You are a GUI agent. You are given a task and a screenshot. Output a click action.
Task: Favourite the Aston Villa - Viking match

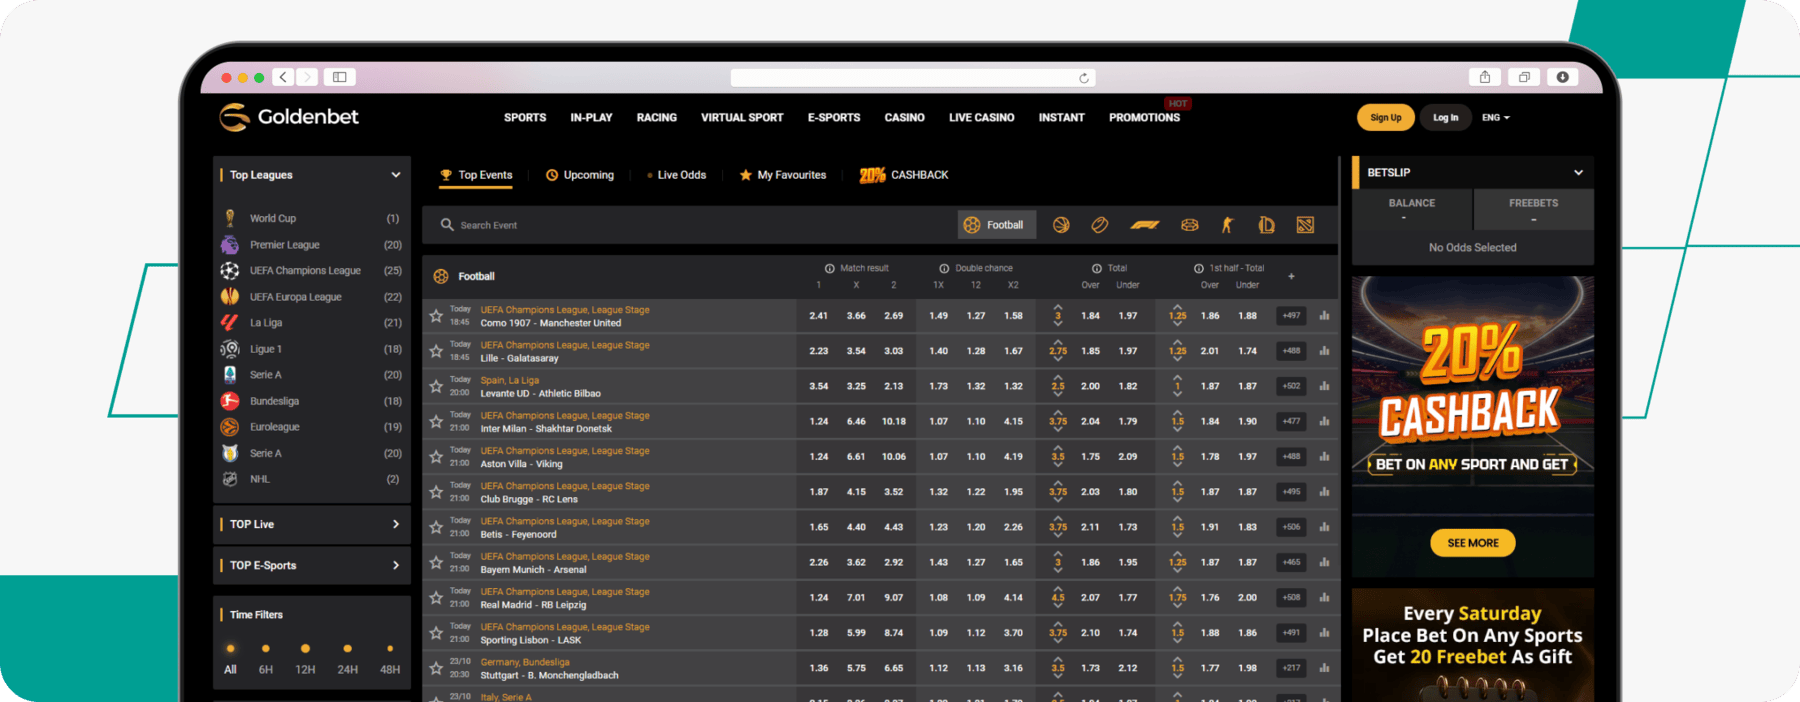pos(436,457)
